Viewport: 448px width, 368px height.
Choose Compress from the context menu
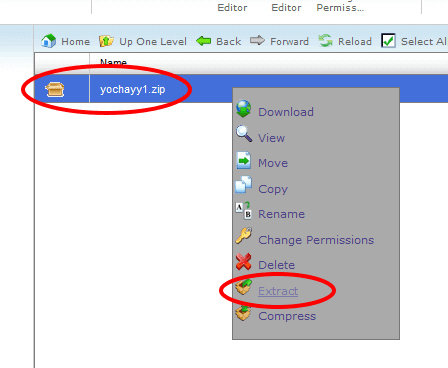tap(287, 316)
